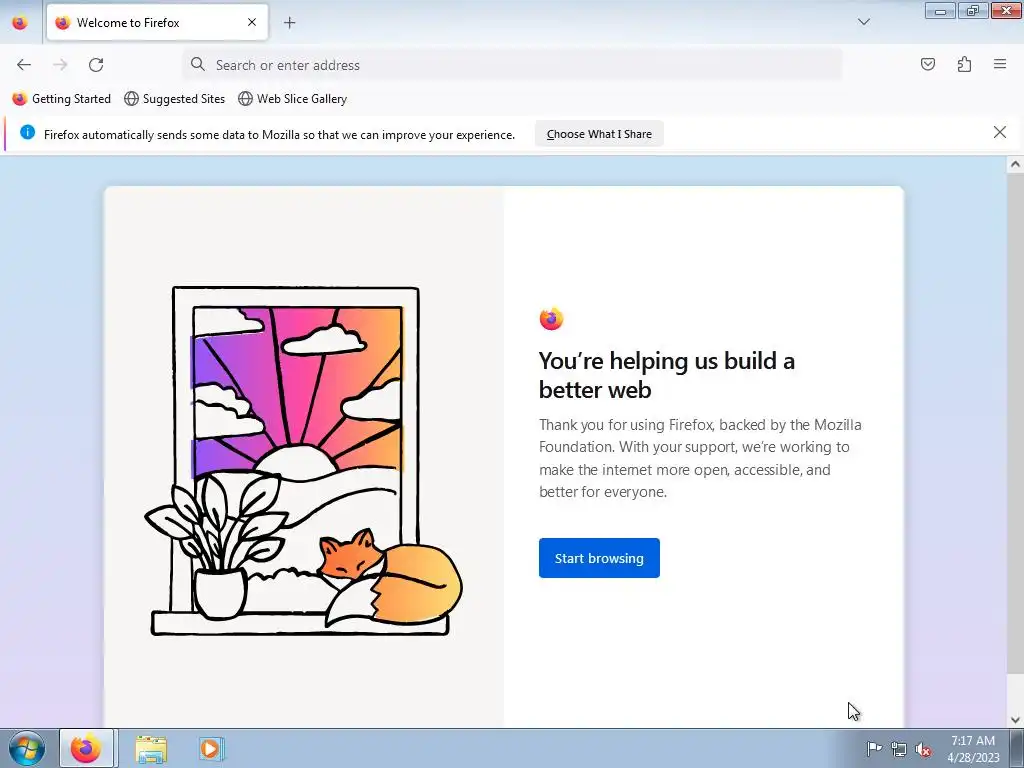This screenshot has width=1024, height=768.
Task: Open a new tab with plus icon
Action: click(289, 23)
